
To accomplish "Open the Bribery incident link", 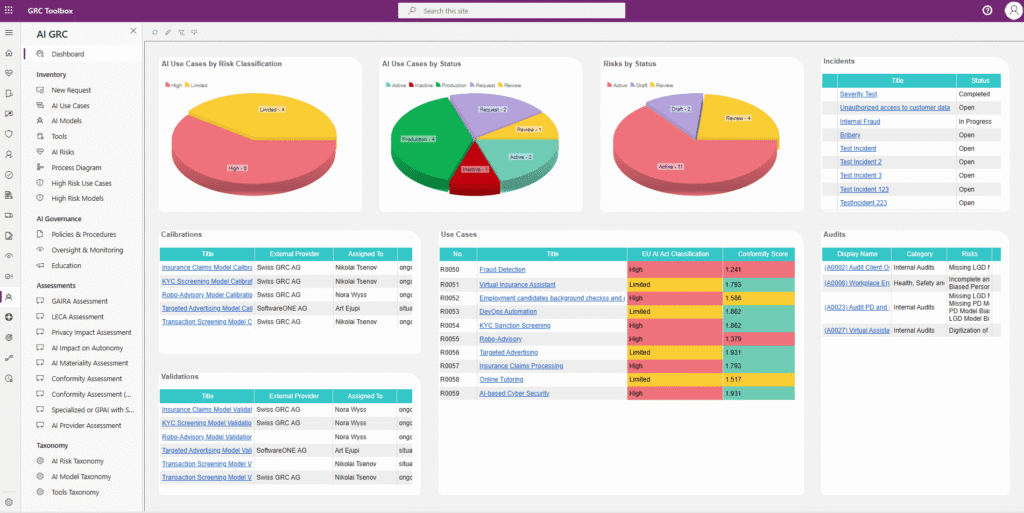I will 850,135.
